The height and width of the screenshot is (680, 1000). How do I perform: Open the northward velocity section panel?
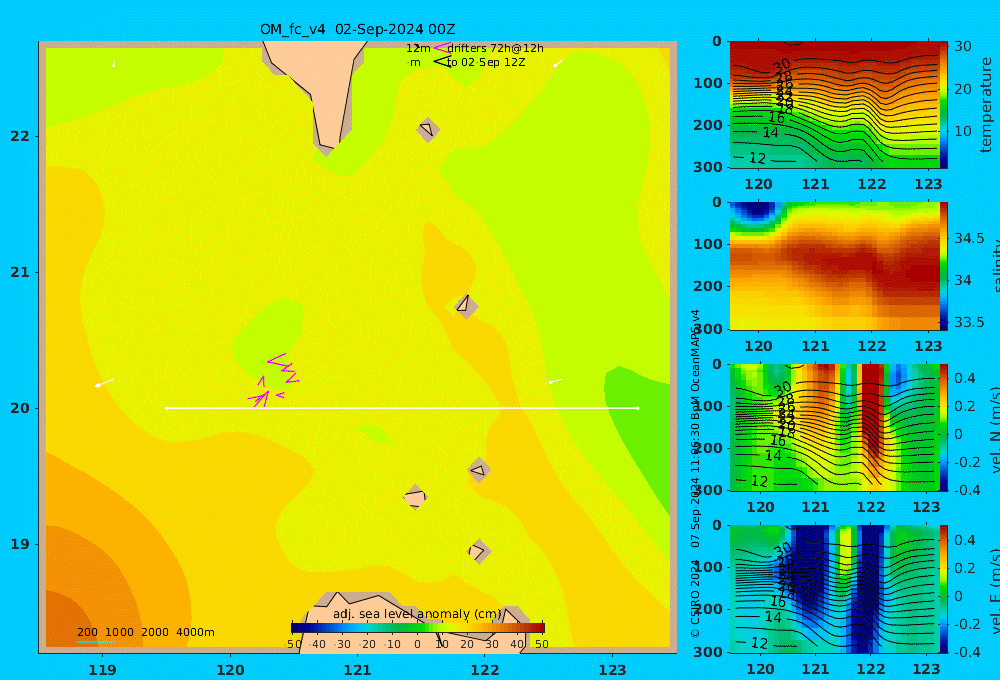coord(834,427)
